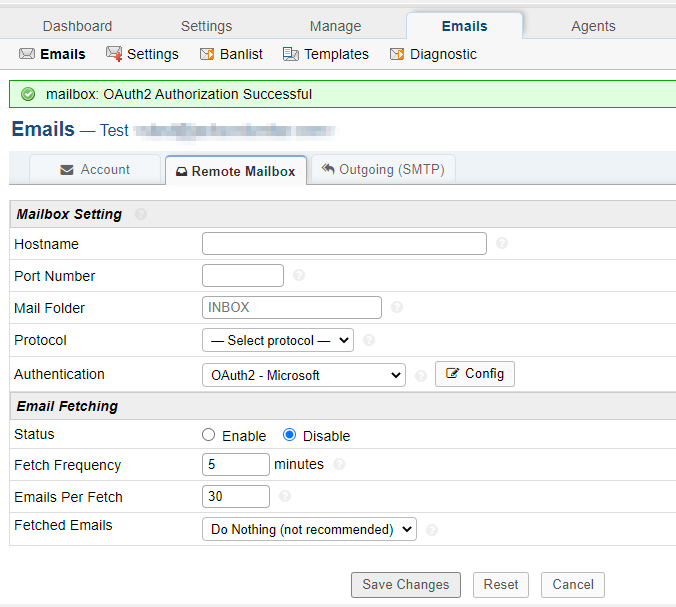Click the help icon next to Fetch Frequency
The height and width of the screenshot is (607, 676).
coord(340,464)
